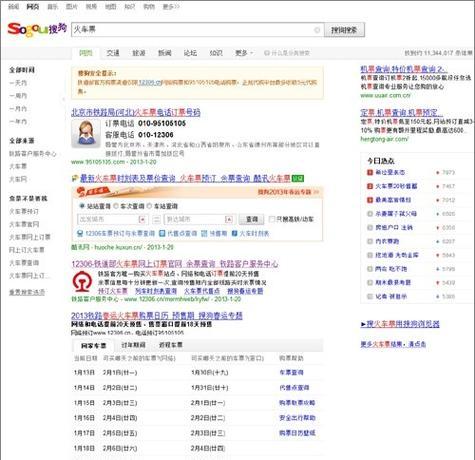This screenshot has width=475, height=460.
Task: Open 音乐 in the top navigation
Action: point(52,7)
